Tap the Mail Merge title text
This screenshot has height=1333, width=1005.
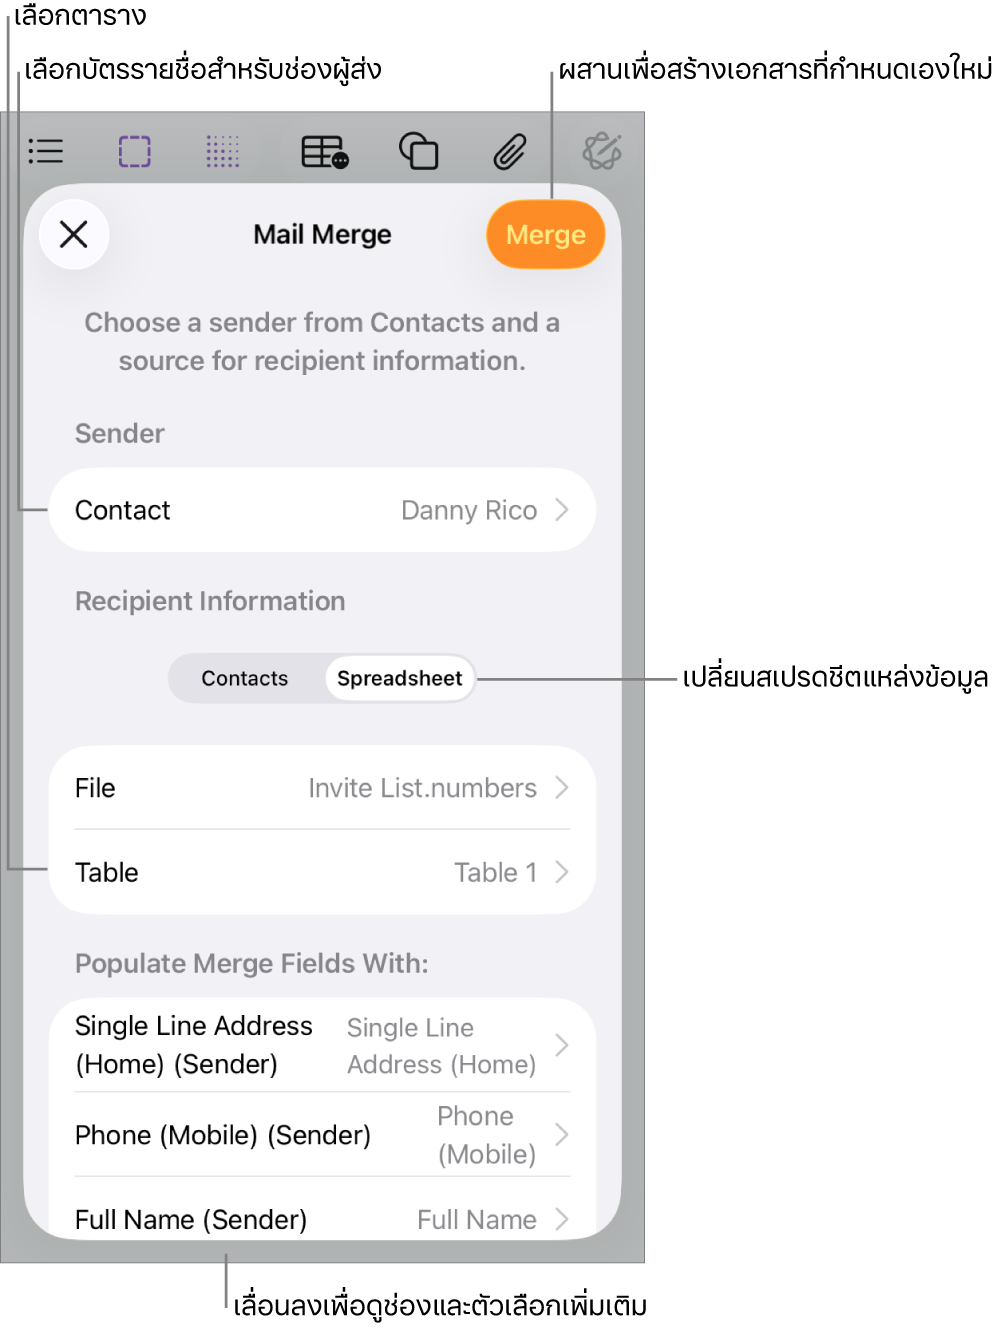(x=322, y=235)
